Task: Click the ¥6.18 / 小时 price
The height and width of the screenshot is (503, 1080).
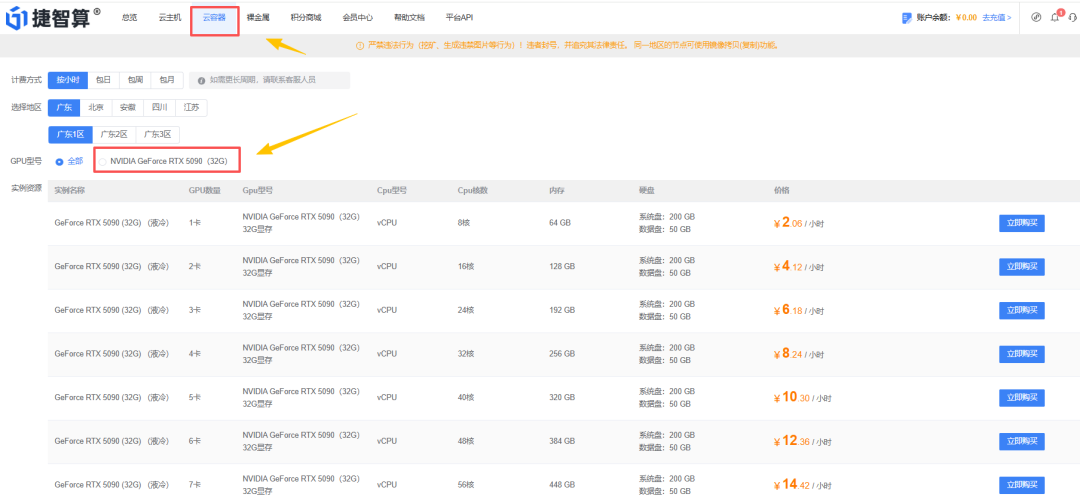Action: 798,311
